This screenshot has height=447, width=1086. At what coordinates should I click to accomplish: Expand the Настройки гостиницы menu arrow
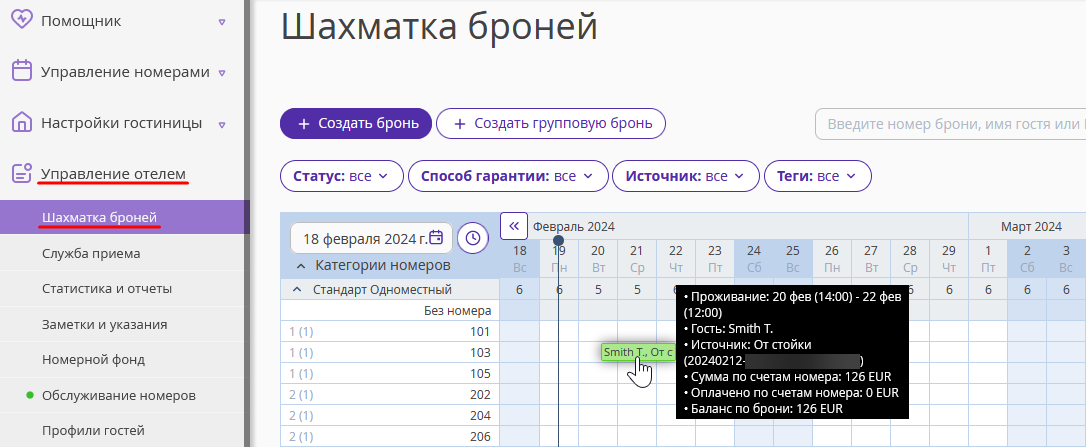click(x=222, y=125)
